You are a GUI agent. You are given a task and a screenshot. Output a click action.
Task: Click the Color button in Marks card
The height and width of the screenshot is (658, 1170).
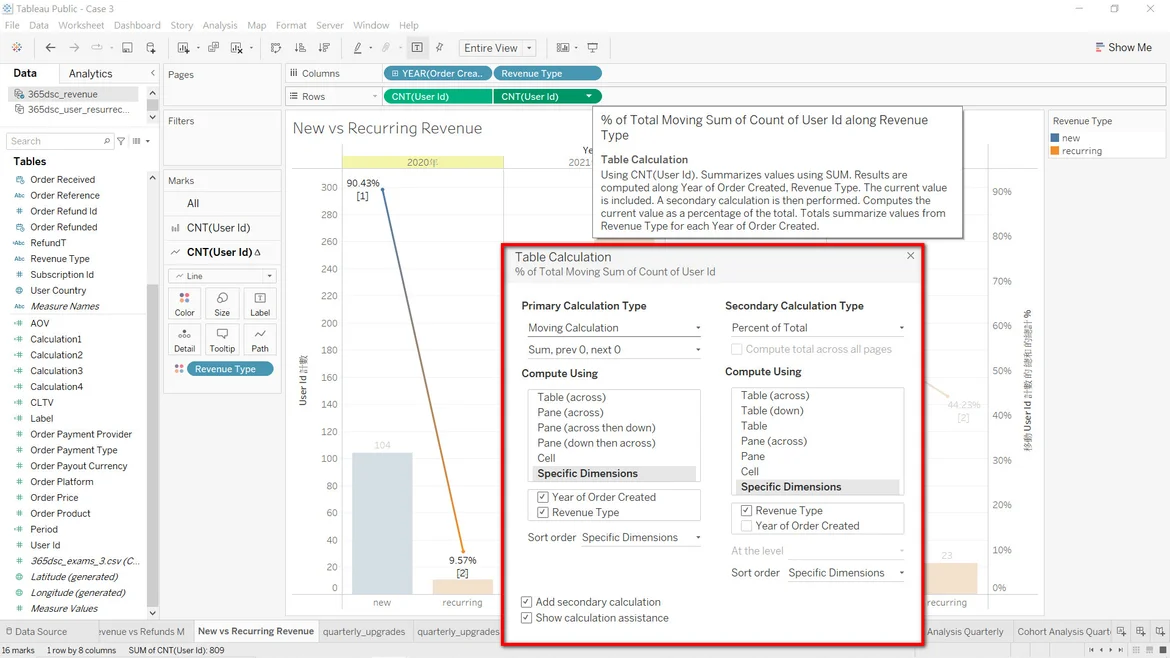(185, 303)
